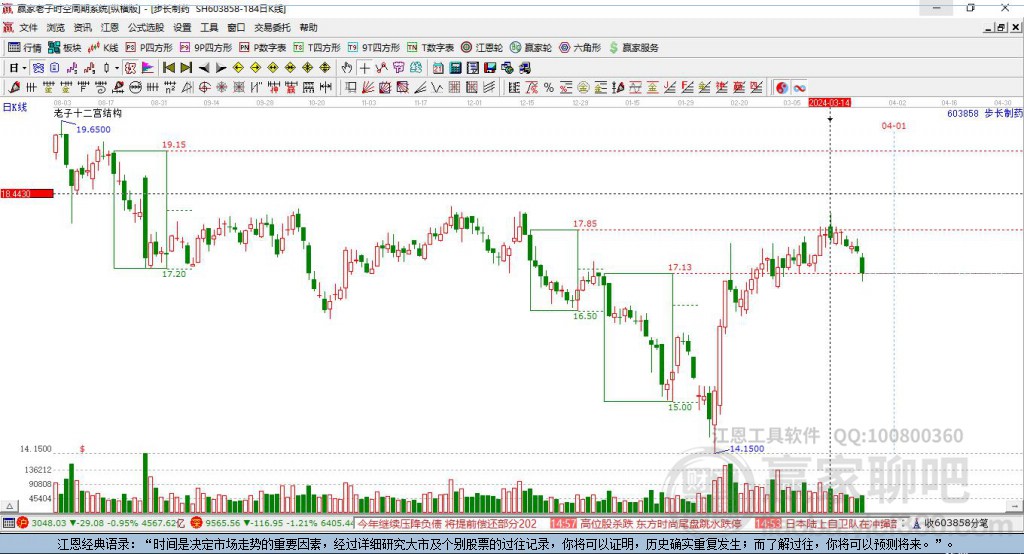The width and height of the screenshot is (1024, 554).
Task: Launch the 江恩轮 Gann wheel
Action: coord(482,48)
